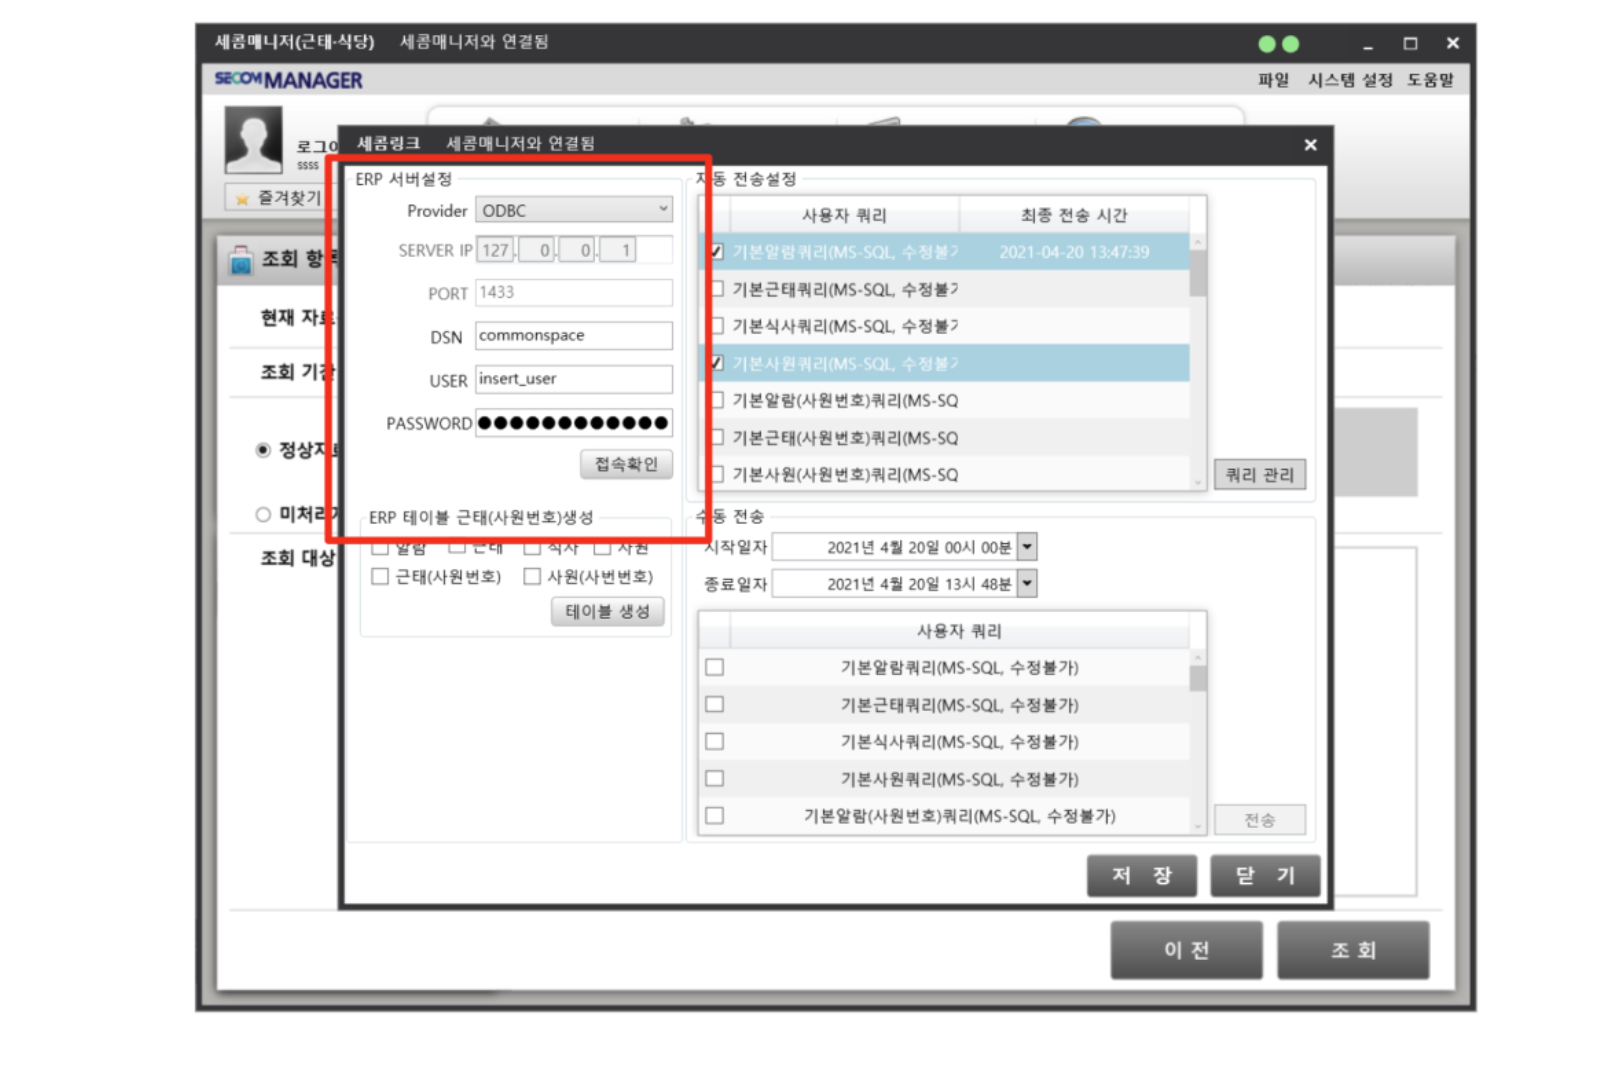The width and height of the screenshot is (1614, 1090).
Task: Click the 쿼리 관리 button
Action: 1259,474
